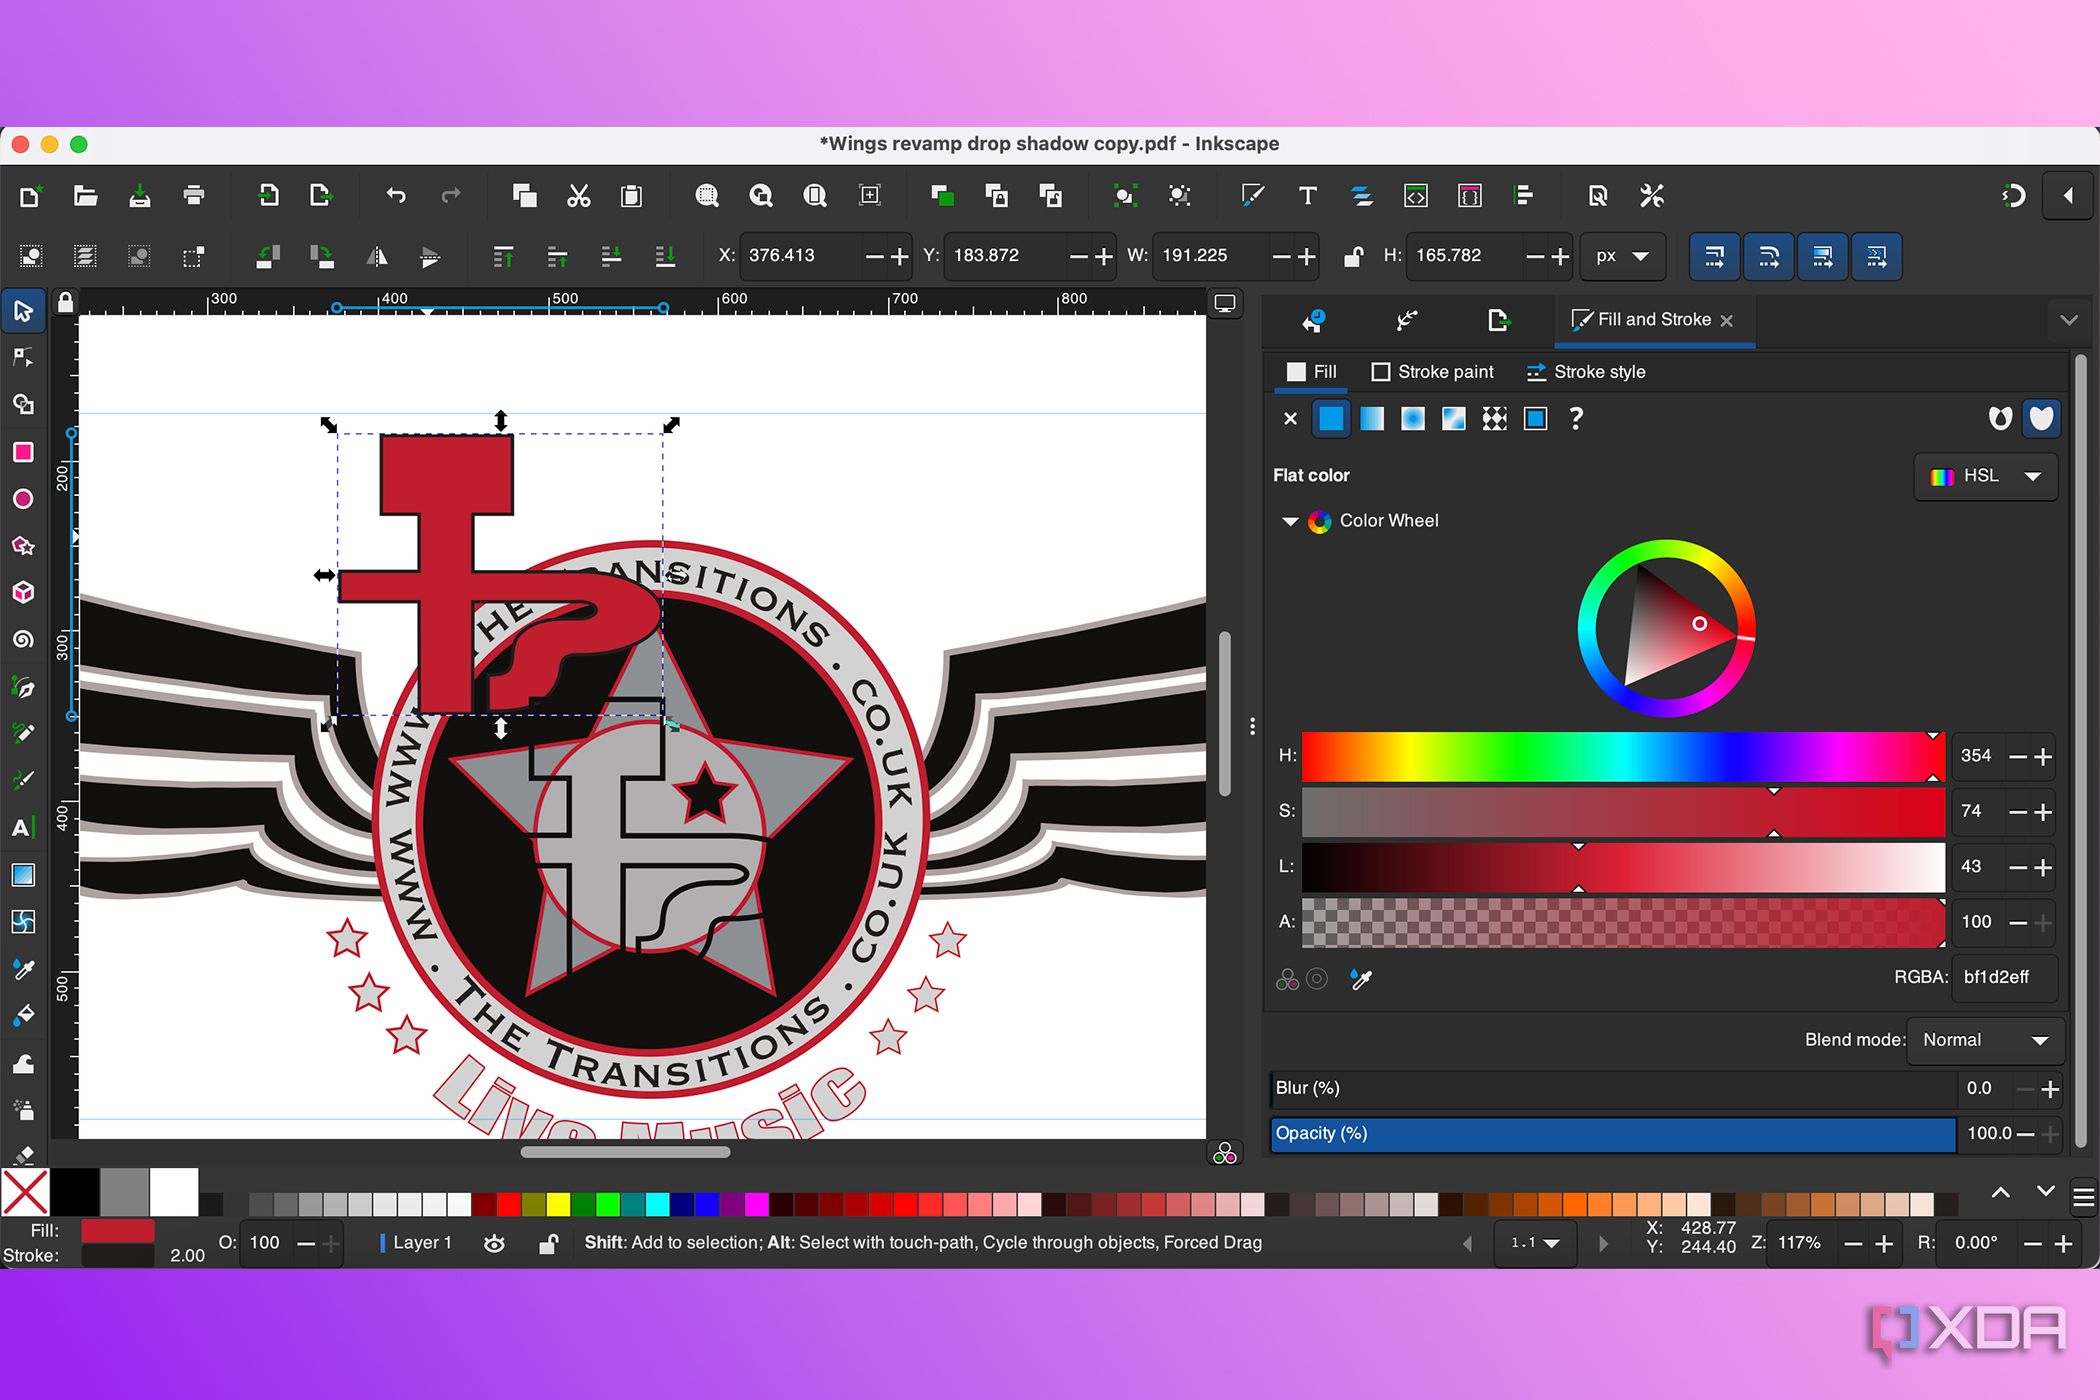Toggle Layer 1 lock icon

[548, 1243]
